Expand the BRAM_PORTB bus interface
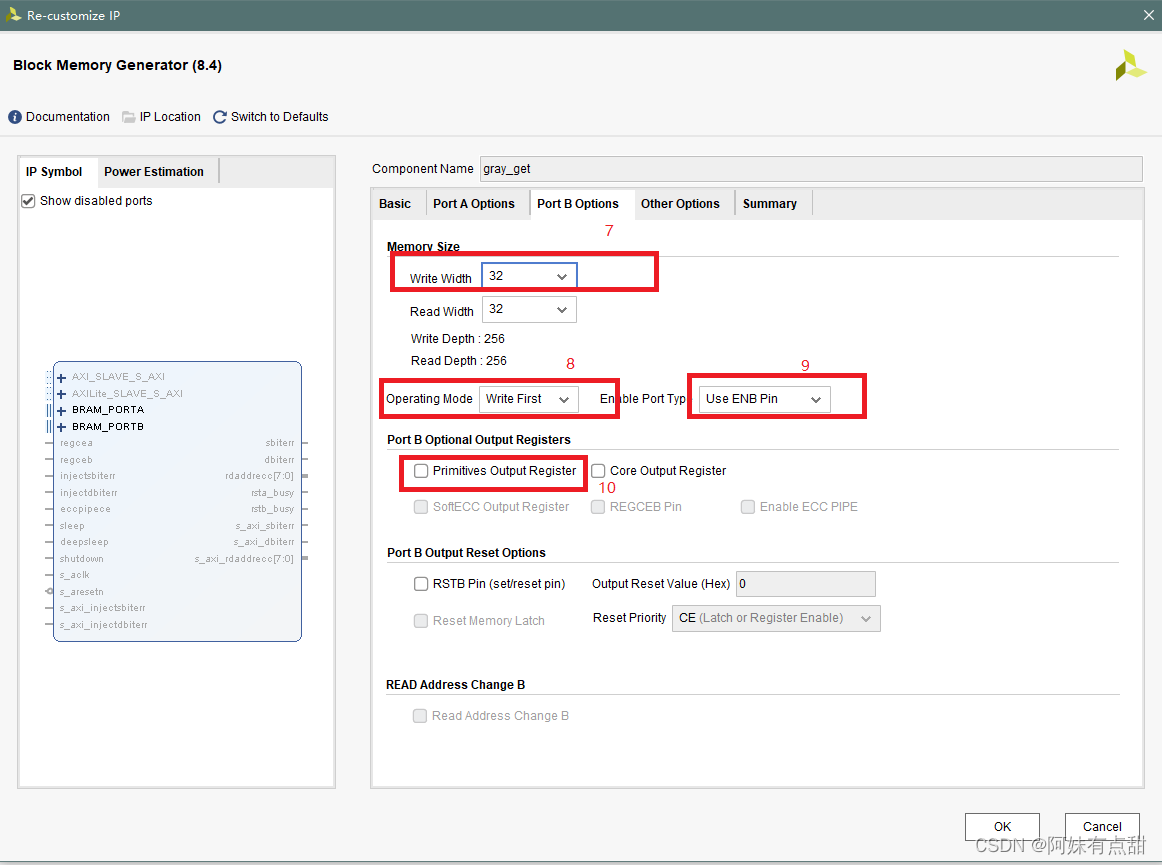Screen dimensions: 1162x865 62,427
